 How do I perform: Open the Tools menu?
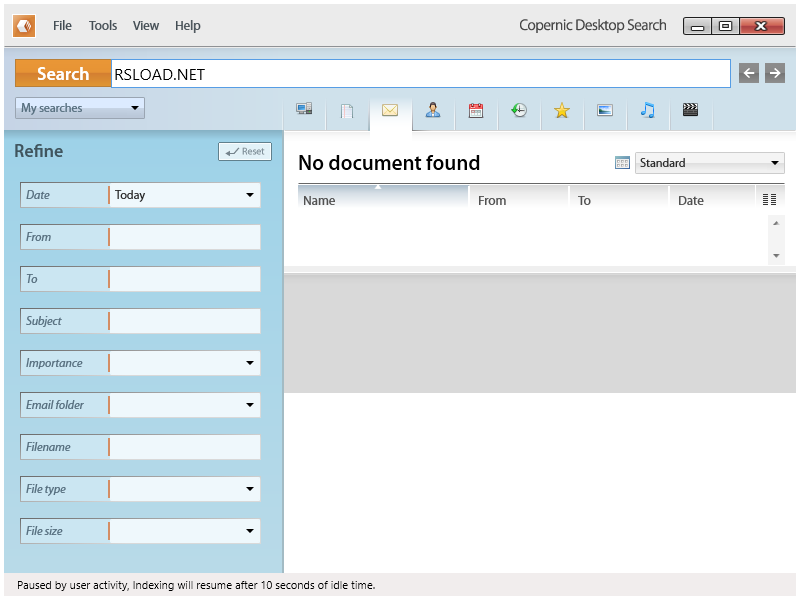(x=103, y=26)
